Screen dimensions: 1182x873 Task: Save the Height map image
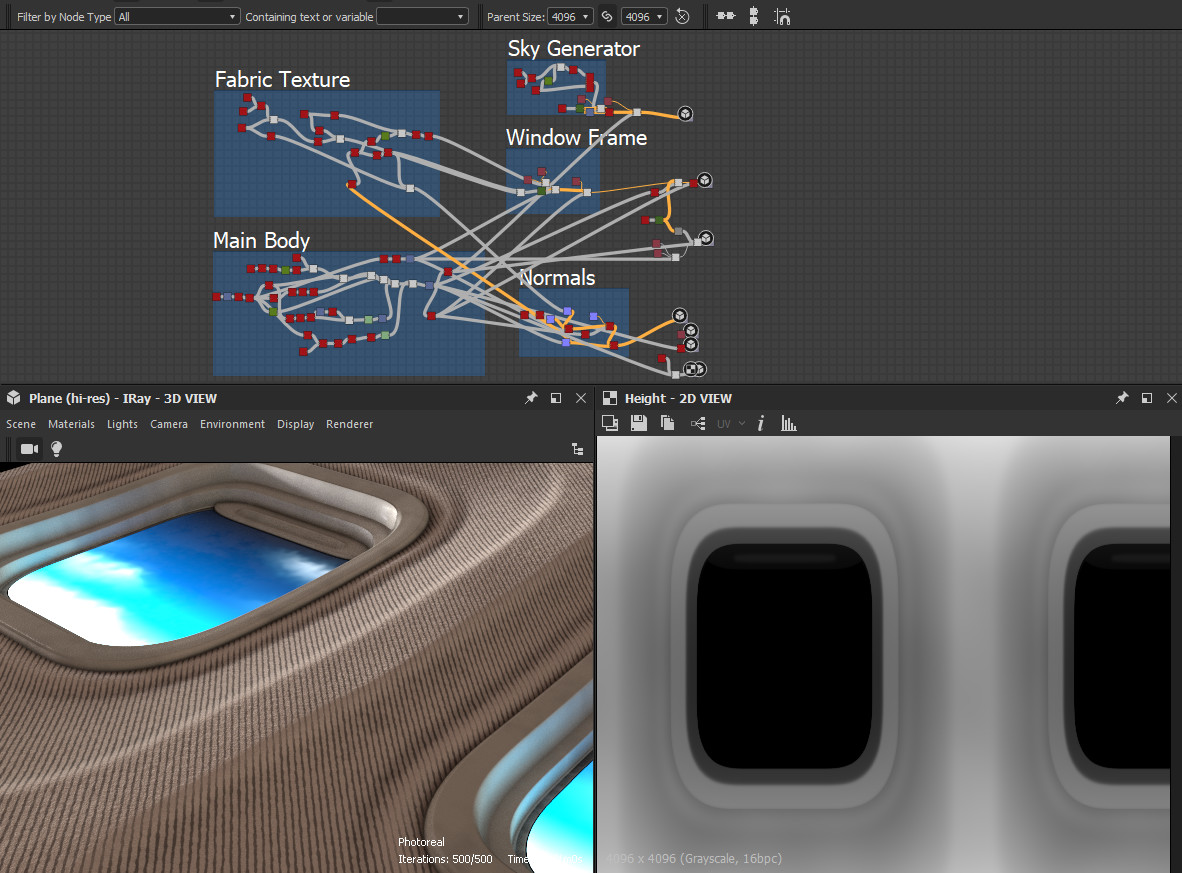click(x=638, y=423)
